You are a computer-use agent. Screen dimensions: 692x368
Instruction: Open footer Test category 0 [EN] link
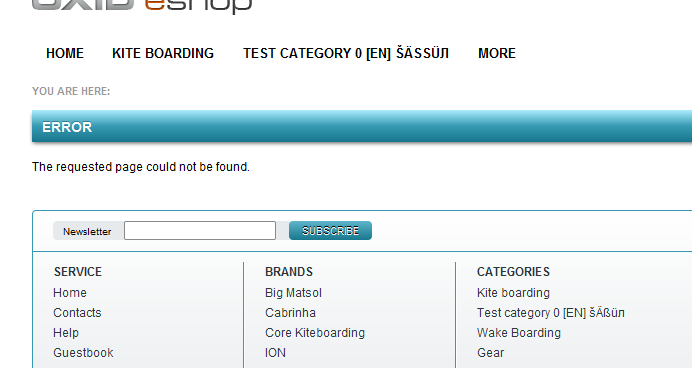tap(550, 313)
